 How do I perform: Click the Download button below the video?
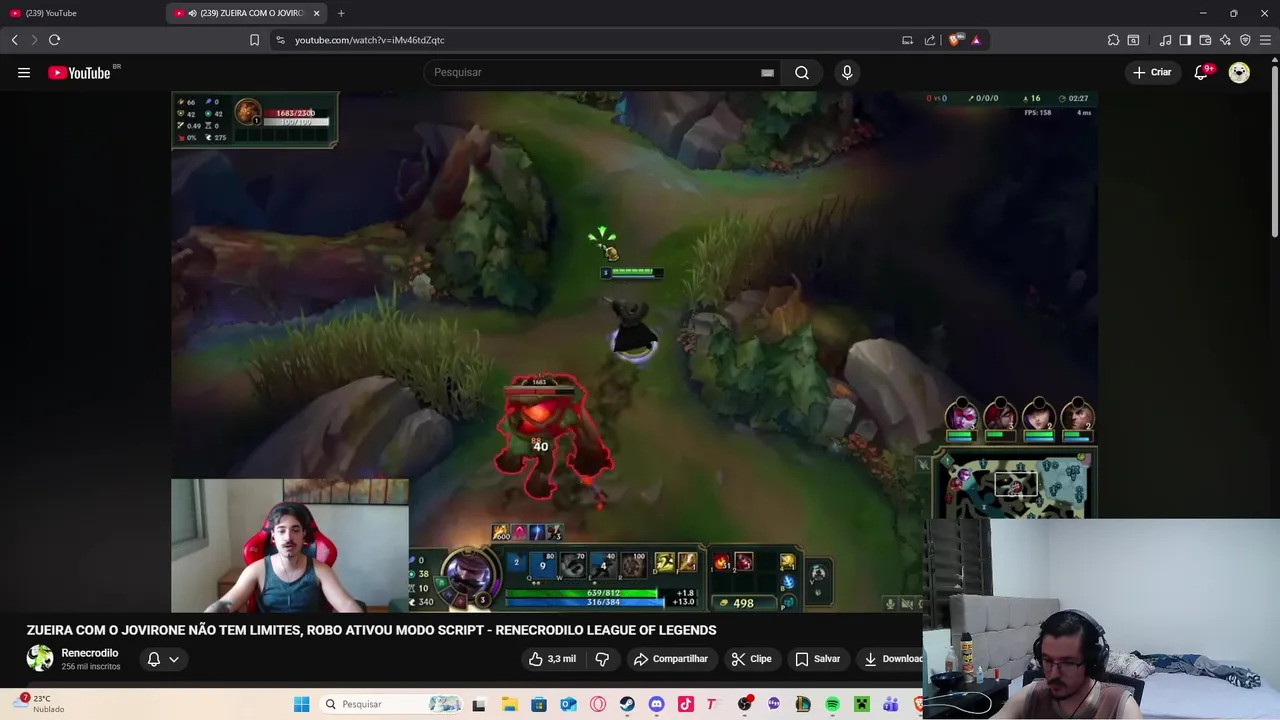[x=892, y=659]
